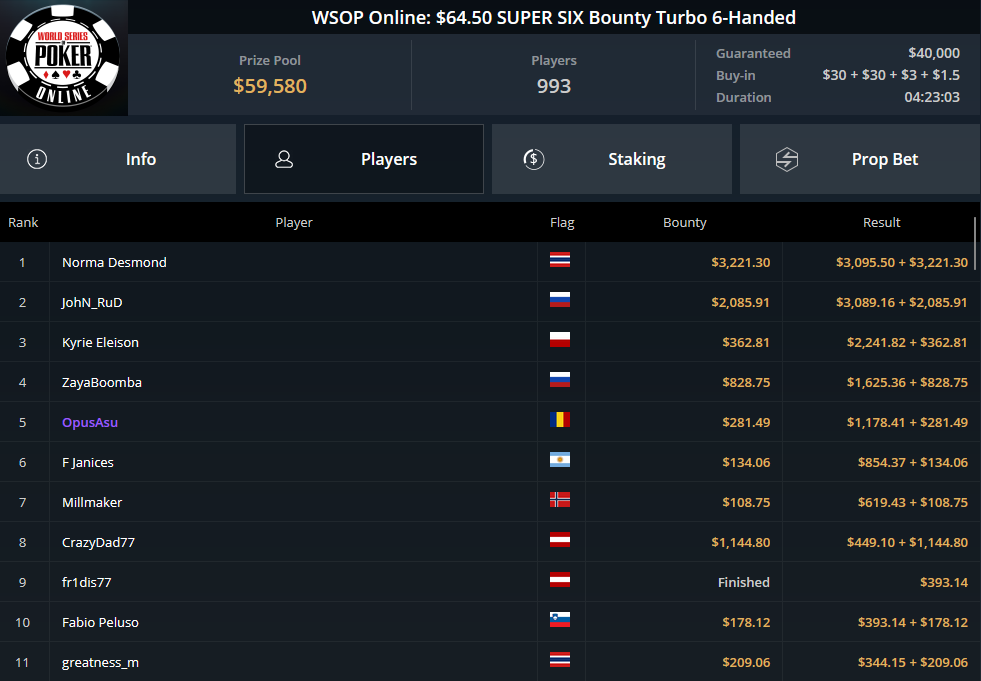
Task: Sort by the Result column header
Action: [882, 222]
